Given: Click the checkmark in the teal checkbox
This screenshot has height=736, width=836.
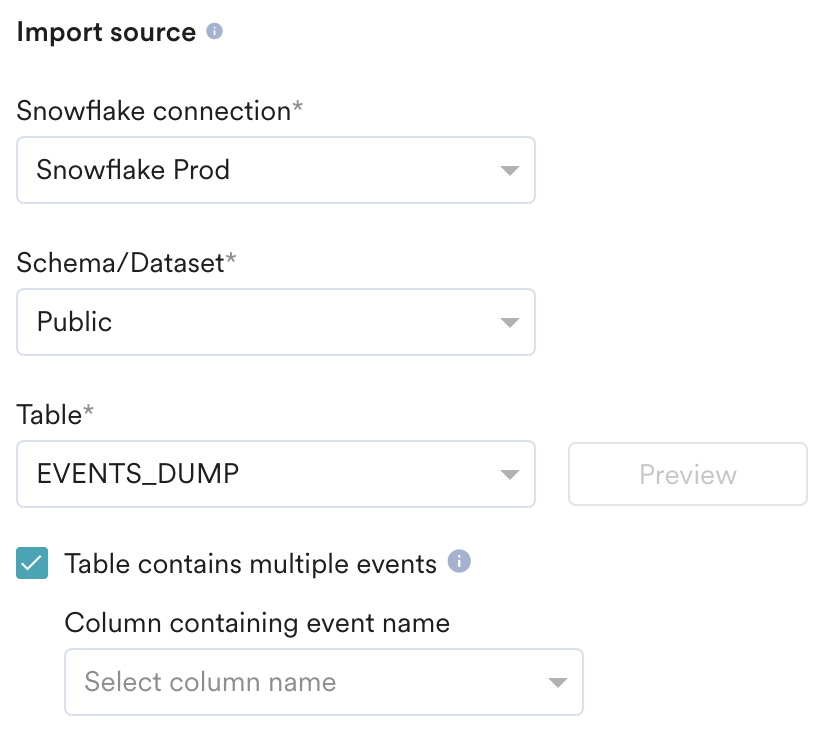Looking at the screenshot, I should click(32, 564).
